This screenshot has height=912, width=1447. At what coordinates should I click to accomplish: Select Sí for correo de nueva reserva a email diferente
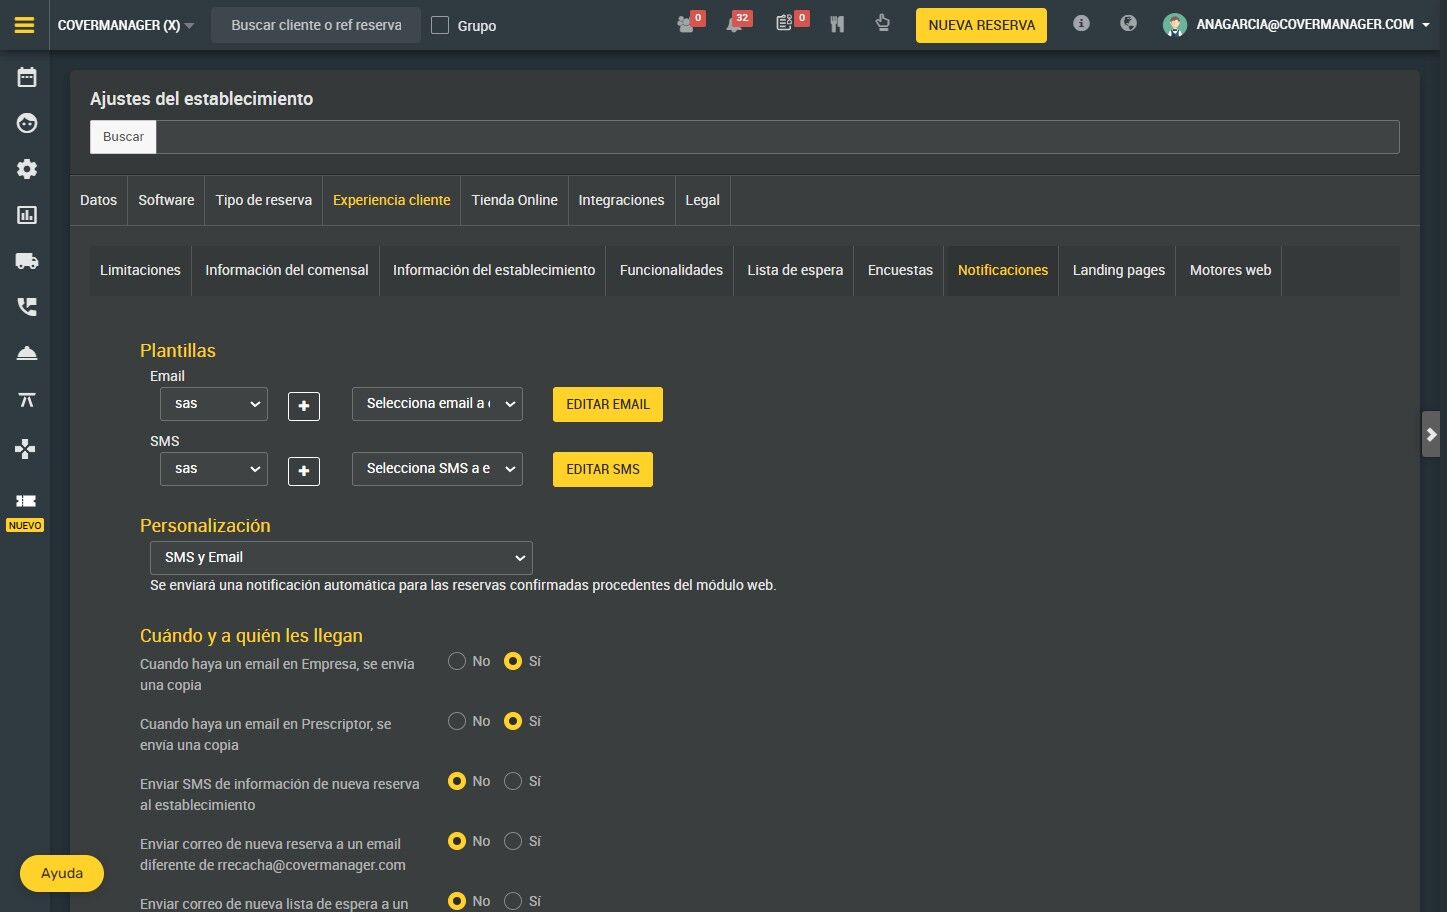pos(513,841)
